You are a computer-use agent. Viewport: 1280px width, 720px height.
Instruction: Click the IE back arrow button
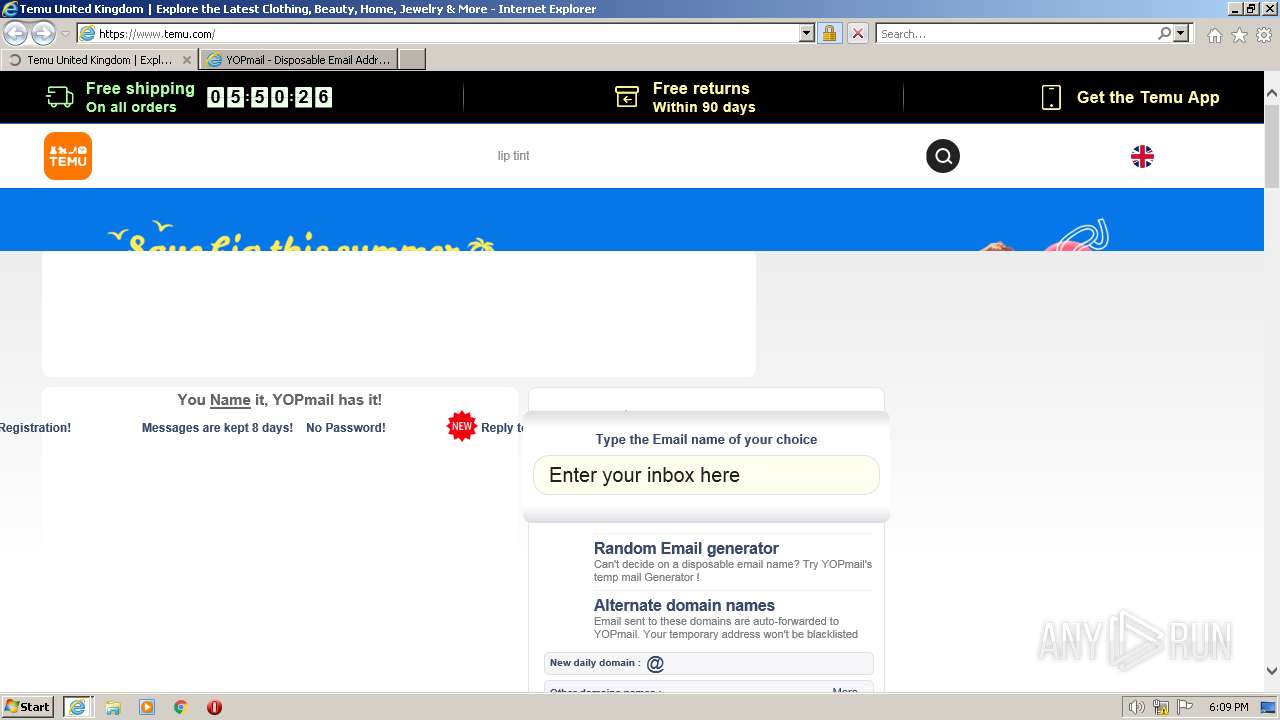tap(15, 33)
